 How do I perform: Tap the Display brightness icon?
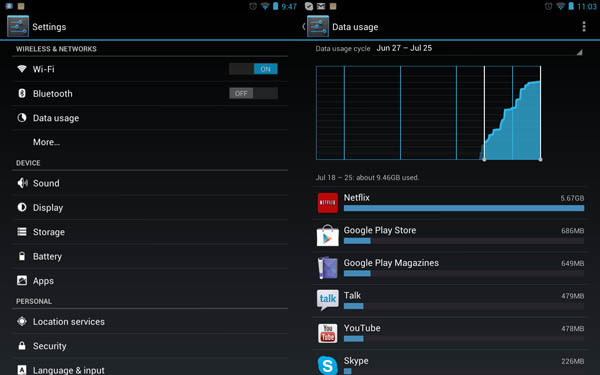pyautogui.click(x=22, y=207)
